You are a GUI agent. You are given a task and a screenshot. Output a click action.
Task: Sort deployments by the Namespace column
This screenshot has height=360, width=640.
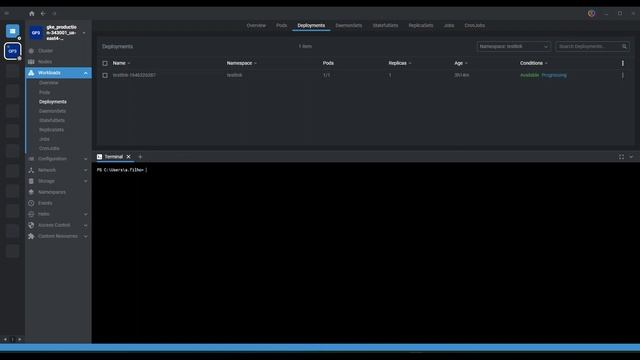(242, 63)
